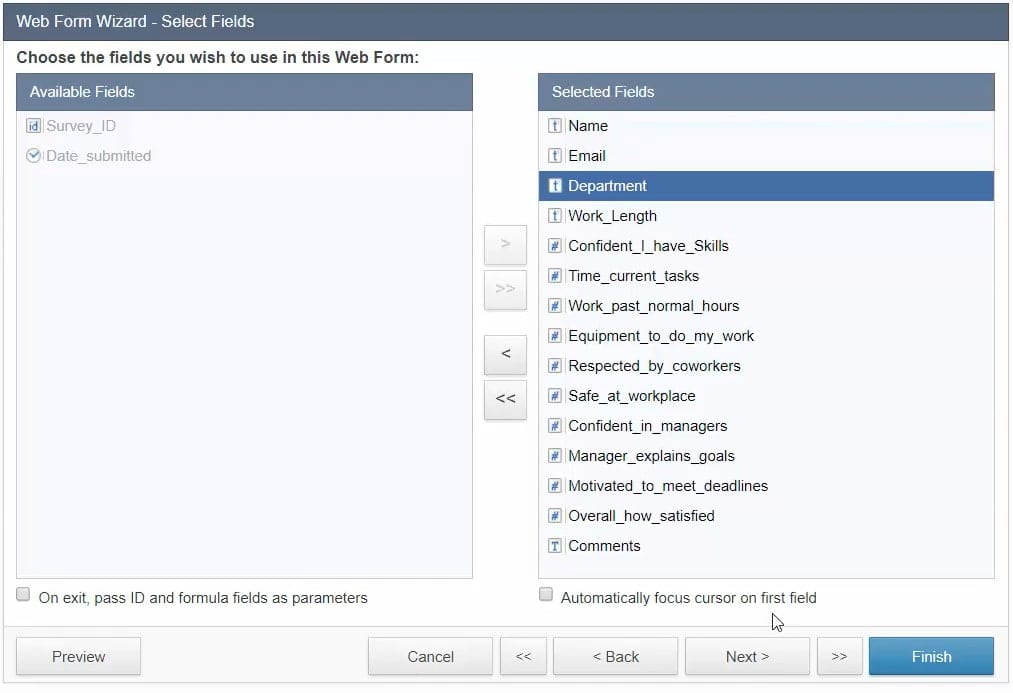Go to the next wizard step
This screenshot has width=1013, height=693.
[x=747, y=656]
